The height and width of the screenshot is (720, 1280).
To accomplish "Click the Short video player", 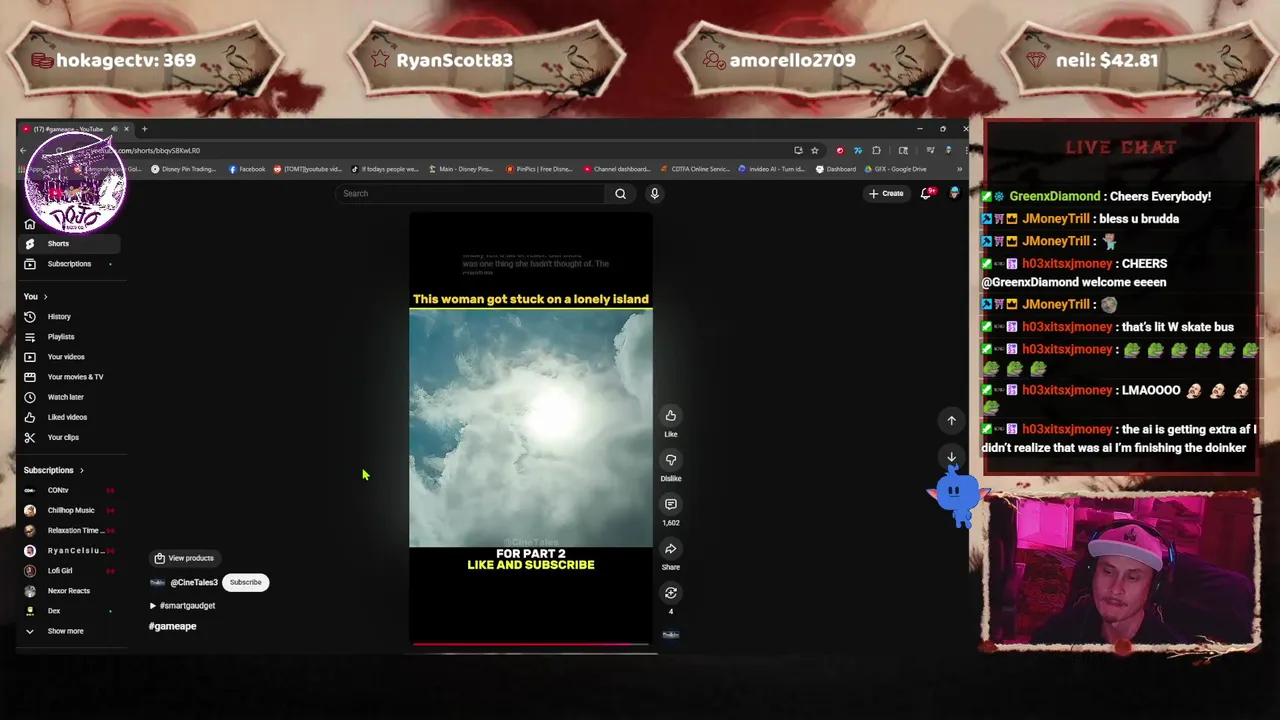I will 531,430.
